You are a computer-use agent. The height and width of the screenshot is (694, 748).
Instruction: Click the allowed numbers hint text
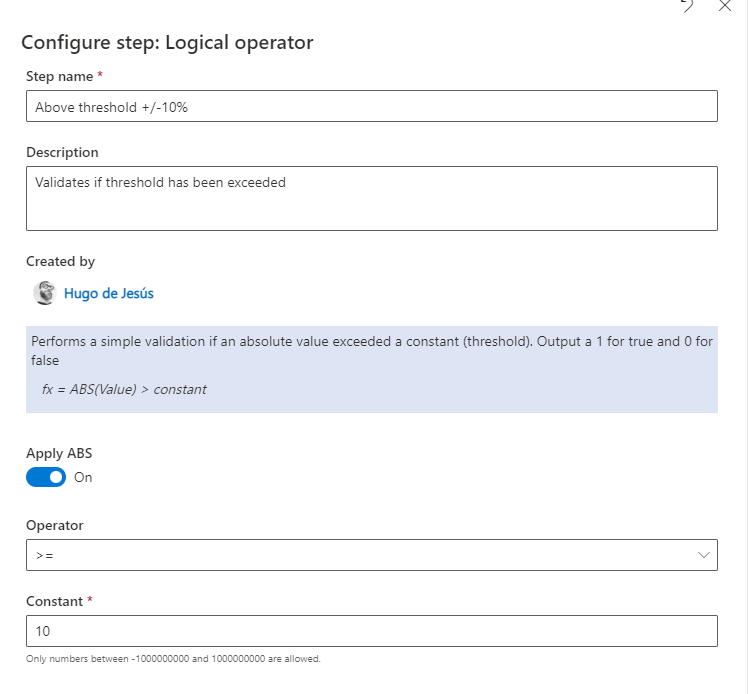coord(173,659)
